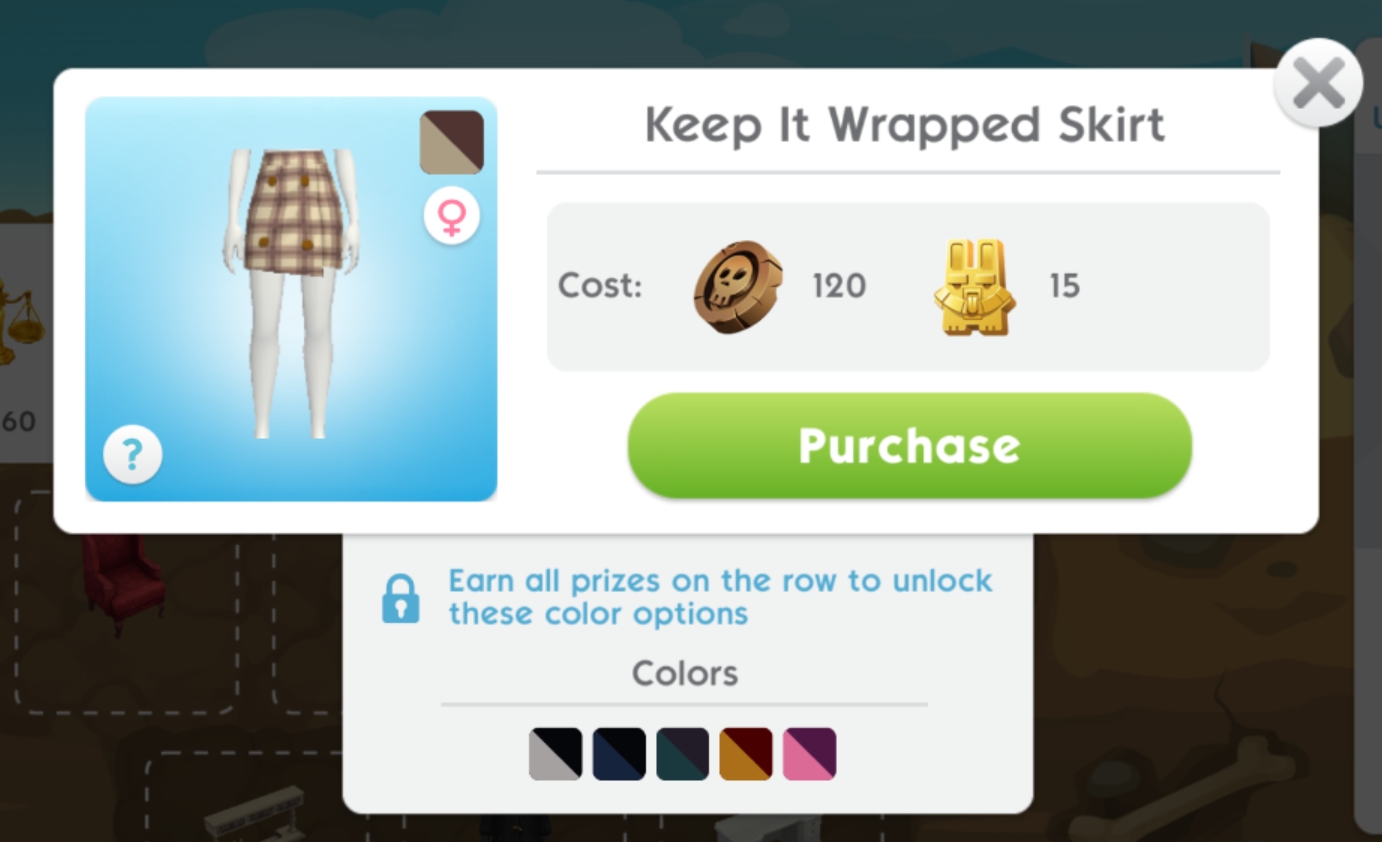Click the brown and tan color swatch
Viewport: 1382px width, 842px height.
pos(452,142)
